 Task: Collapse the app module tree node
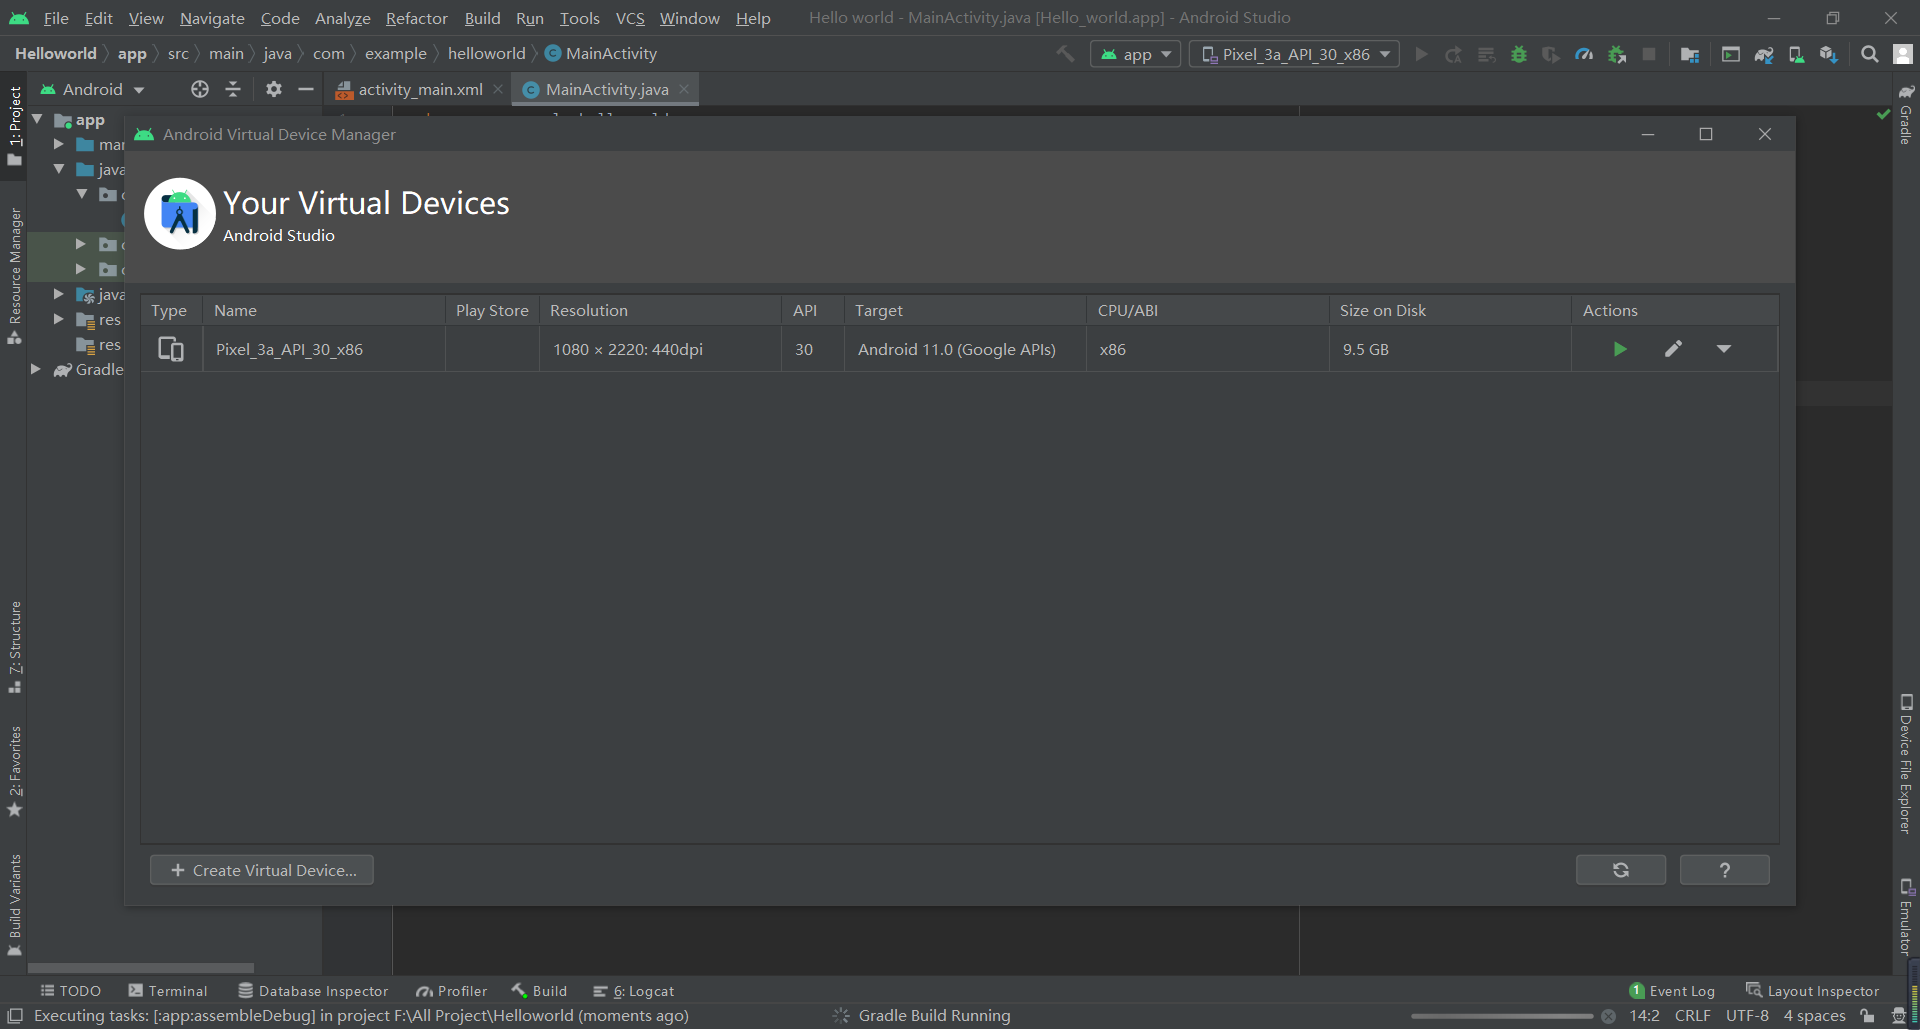tap(37, 119)
